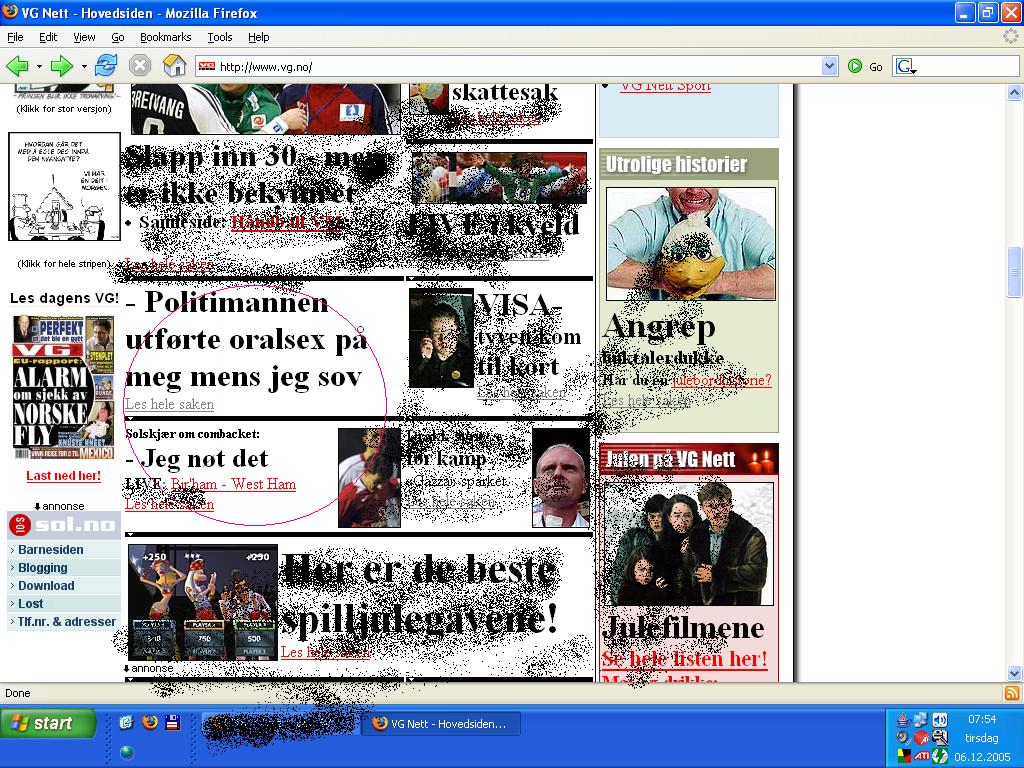Click the vertical scrollbar thumb
1024x768 pixels.
pos(1014,271)
